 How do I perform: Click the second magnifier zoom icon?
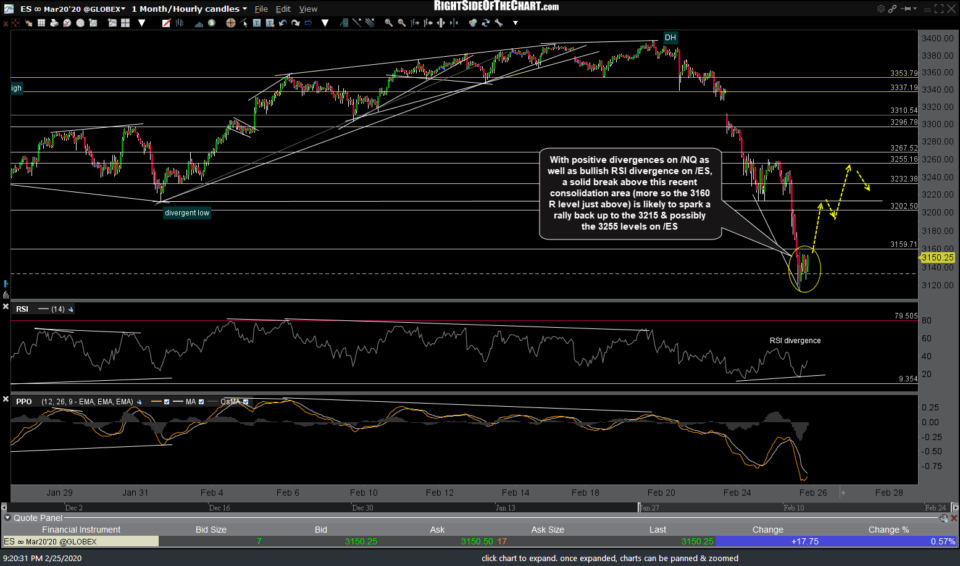pyautogui.click(x=402, y=23)
